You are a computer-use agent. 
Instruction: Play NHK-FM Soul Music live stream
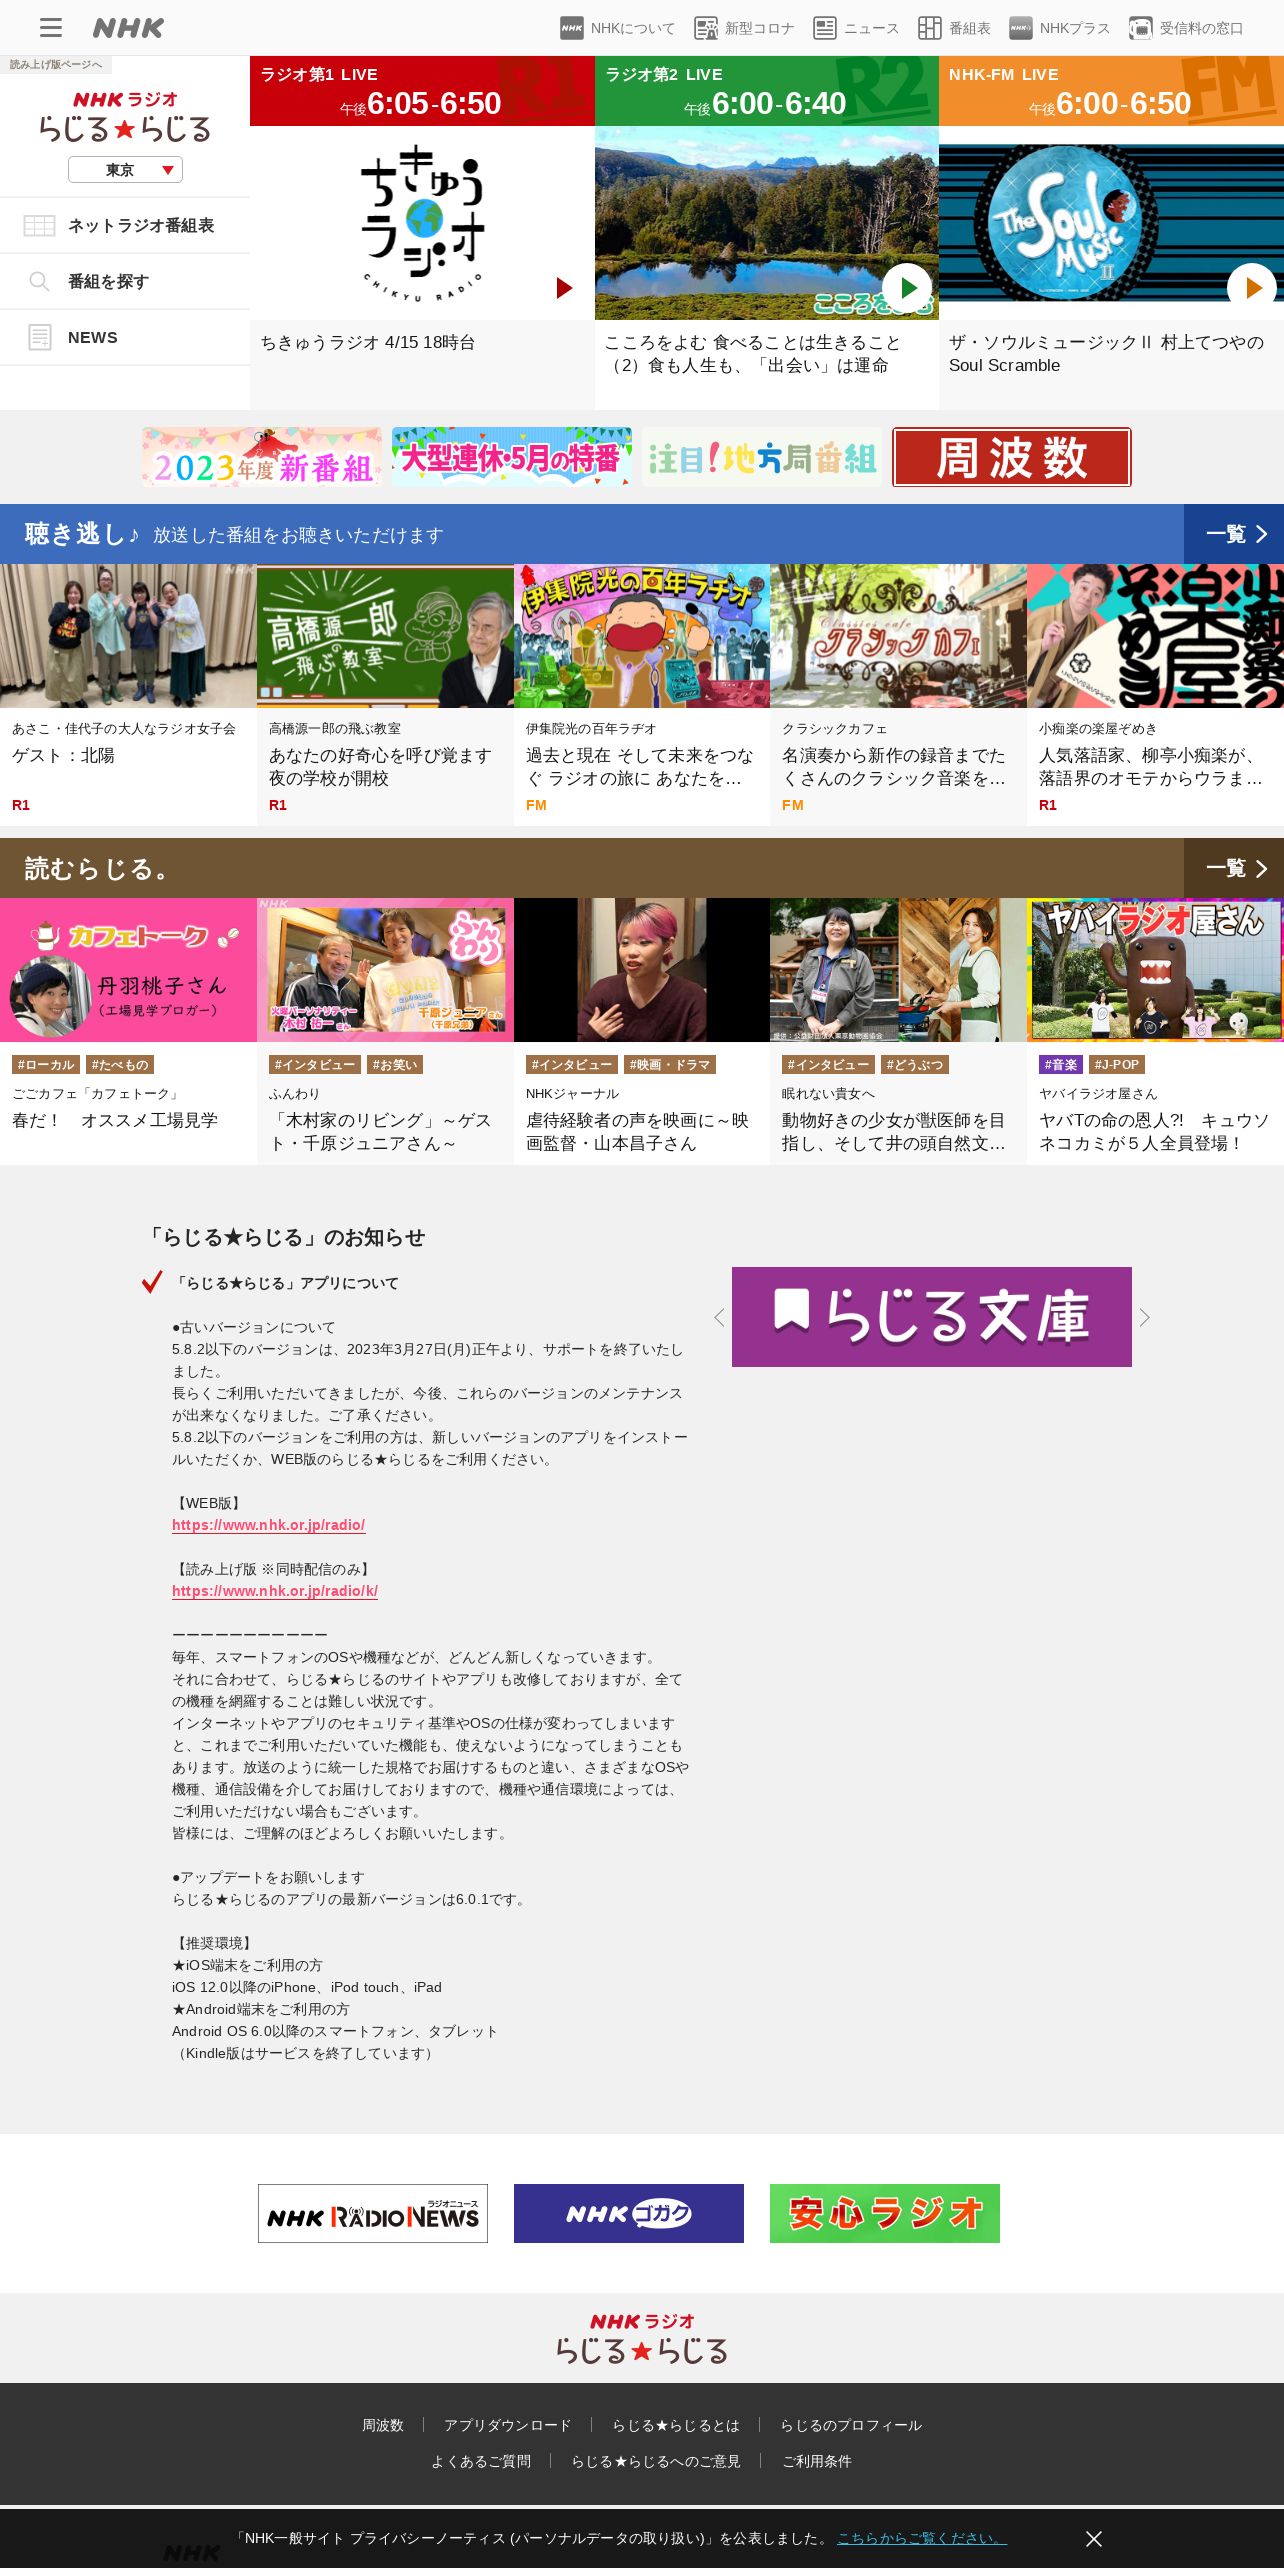[x=1252, y=288]
